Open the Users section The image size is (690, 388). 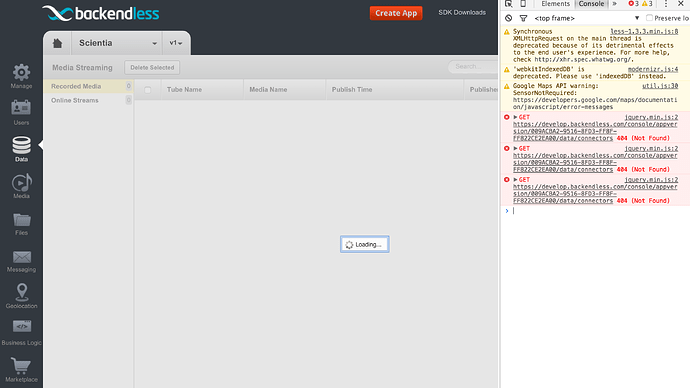tap(21, 113)
